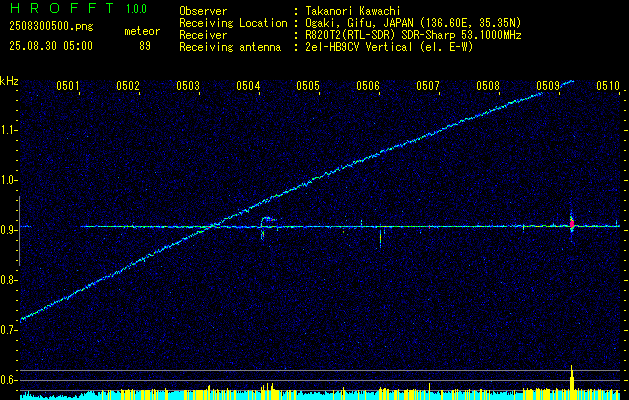This screenshot has width=629, height=400.
Task: Click time marker 0502
Action: [x=128, y=85]
